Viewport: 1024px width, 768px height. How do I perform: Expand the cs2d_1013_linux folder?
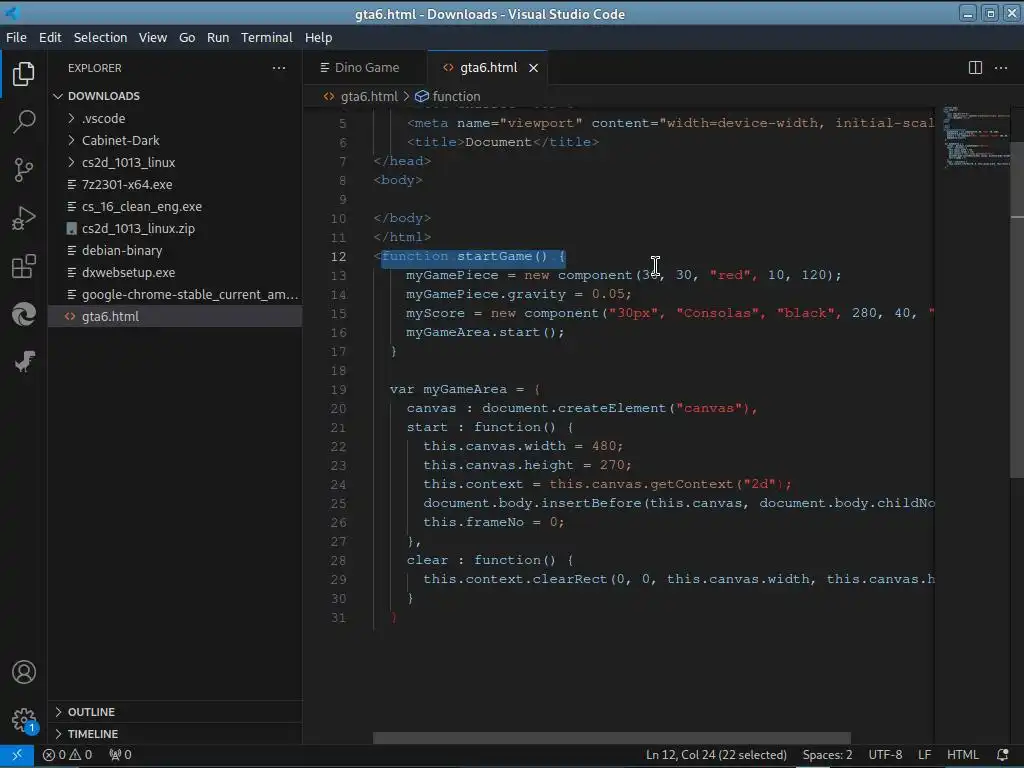point(71,163)
